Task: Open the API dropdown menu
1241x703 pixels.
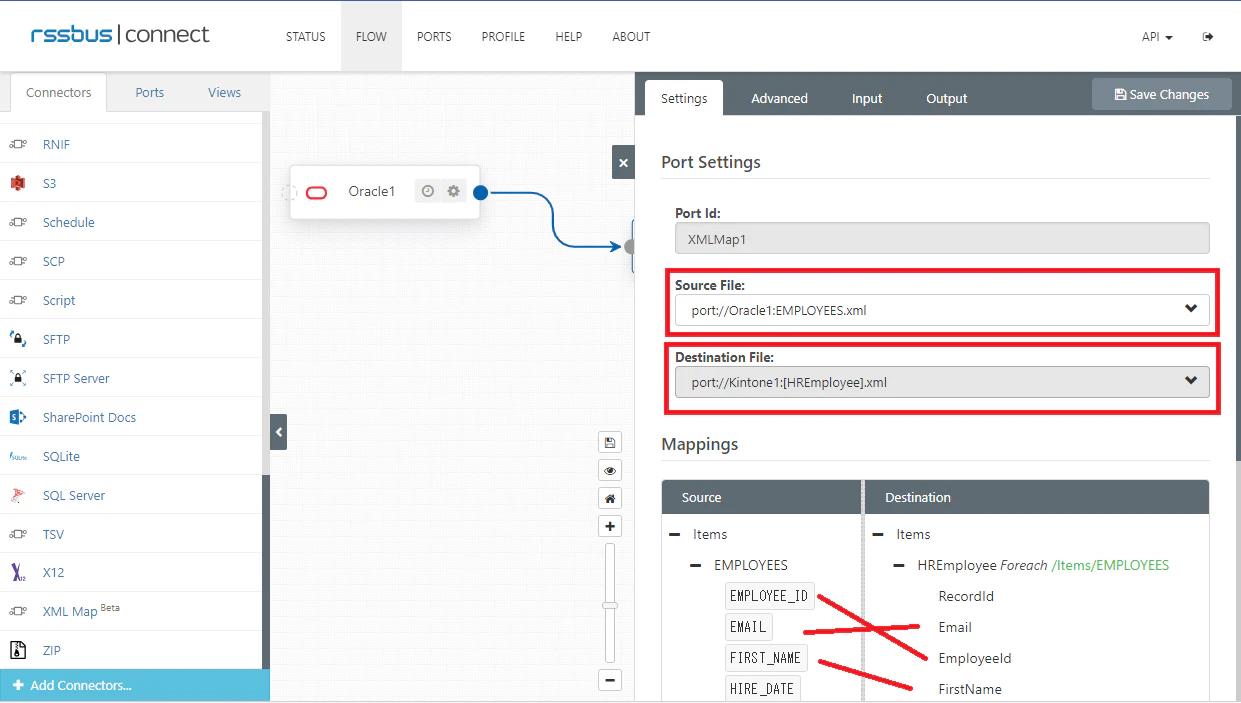Action: click(1157, 37)
